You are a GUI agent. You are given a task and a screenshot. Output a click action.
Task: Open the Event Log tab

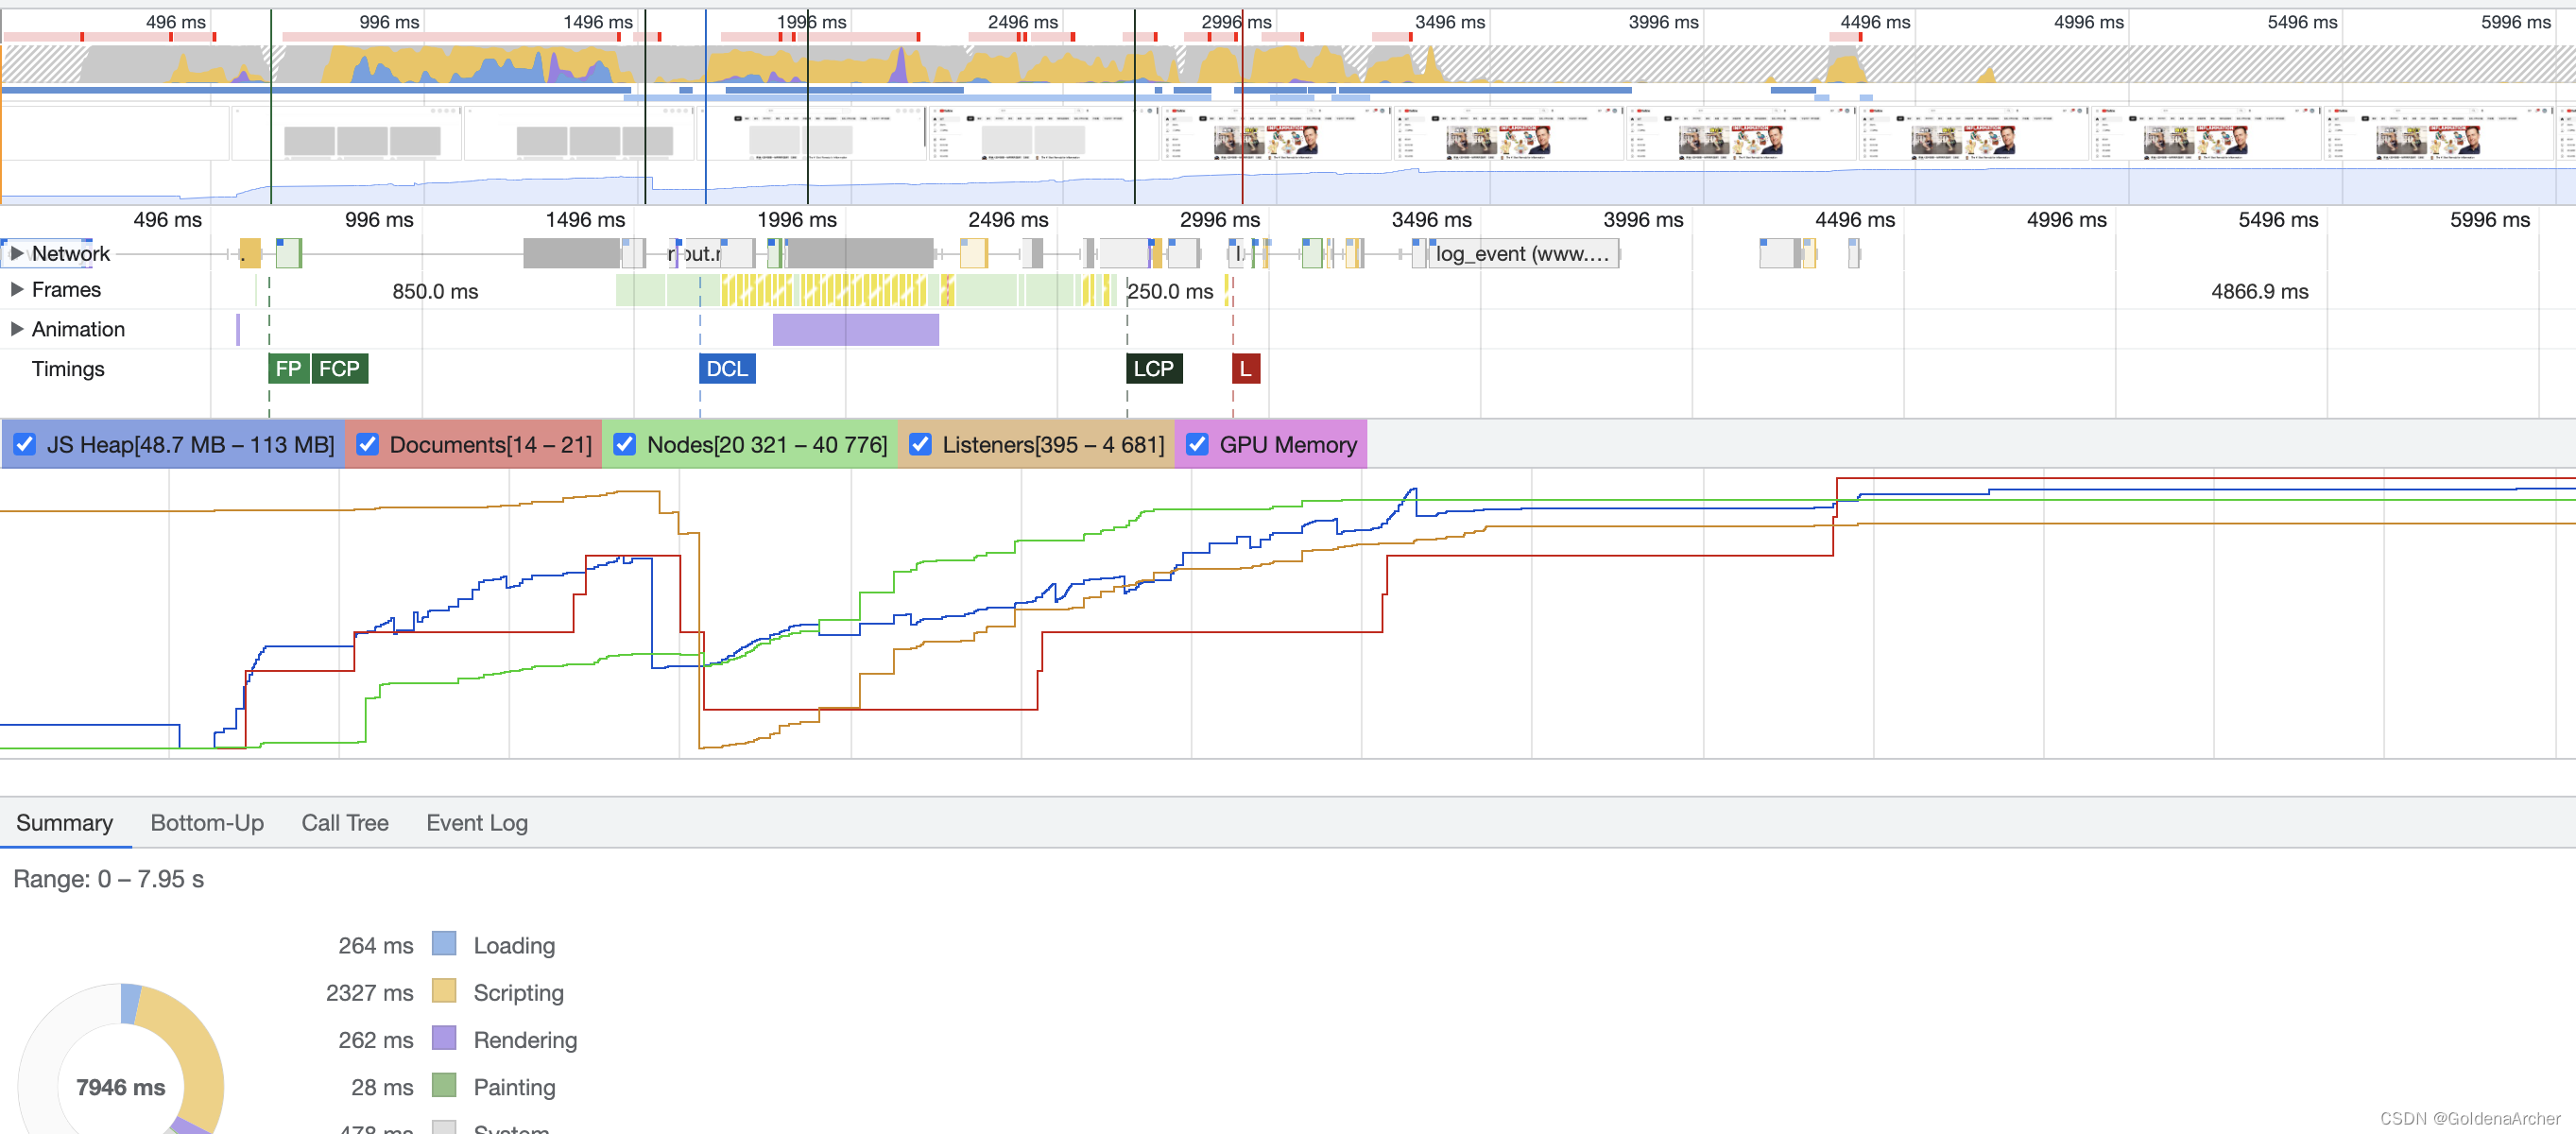tap(477, 823)
